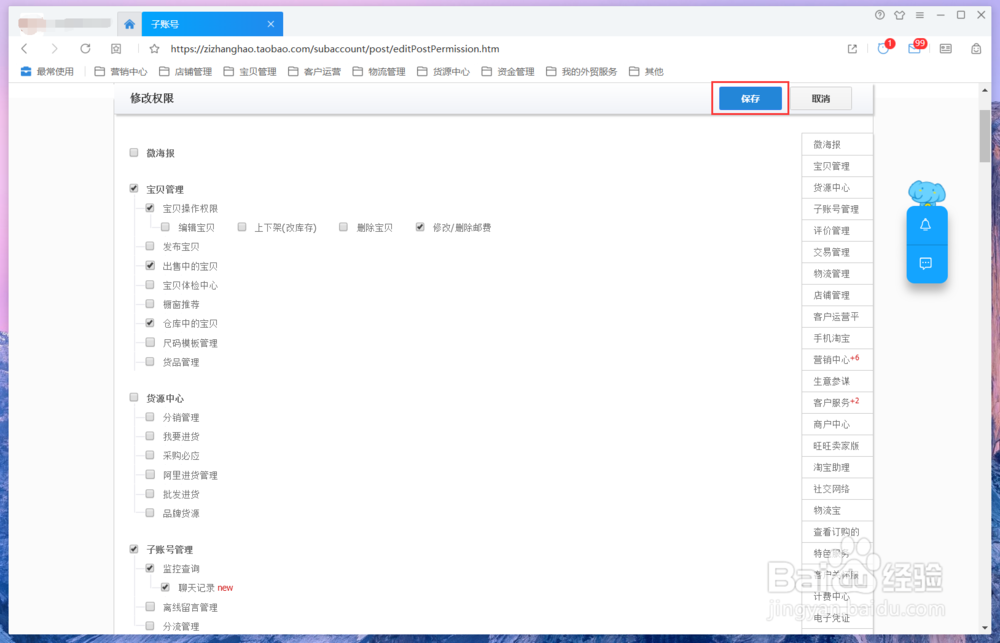Image resolution: width=1000 pixels, height=643 pixels.
Task: Click the scrollbar down arrow
Action: click(x=985, y=628)
